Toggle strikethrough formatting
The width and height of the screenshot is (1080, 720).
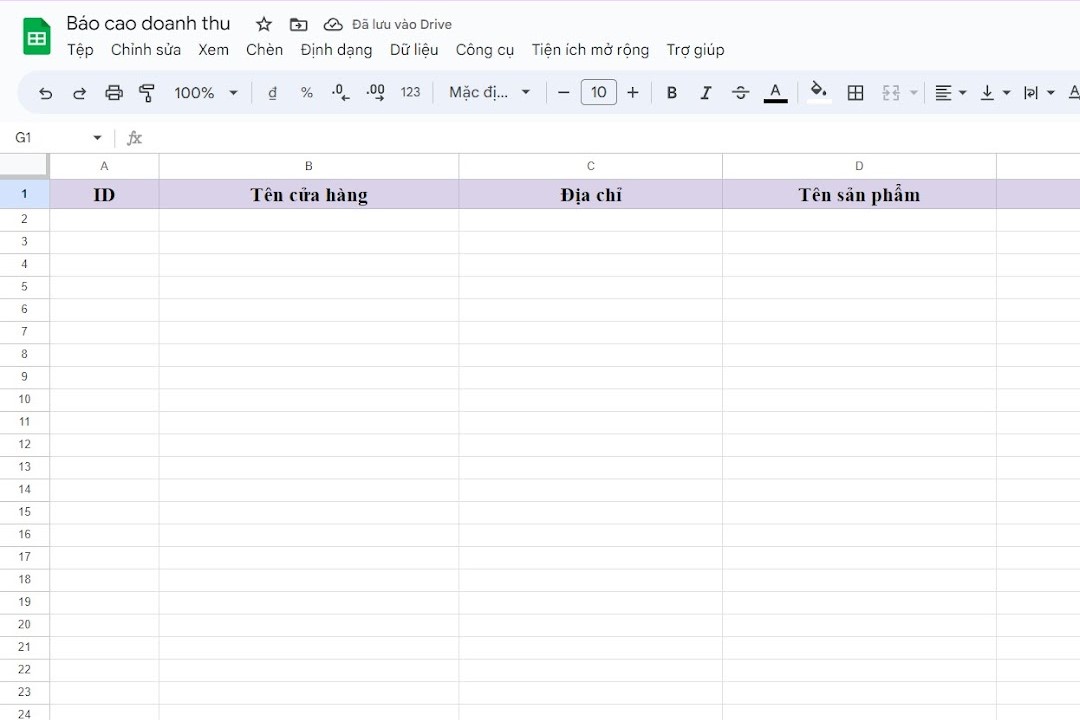740,92
